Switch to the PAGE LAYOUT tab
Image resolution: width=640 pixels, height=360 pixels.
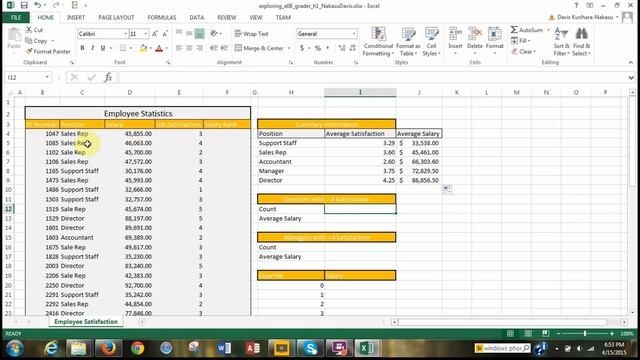click(116, 18)
